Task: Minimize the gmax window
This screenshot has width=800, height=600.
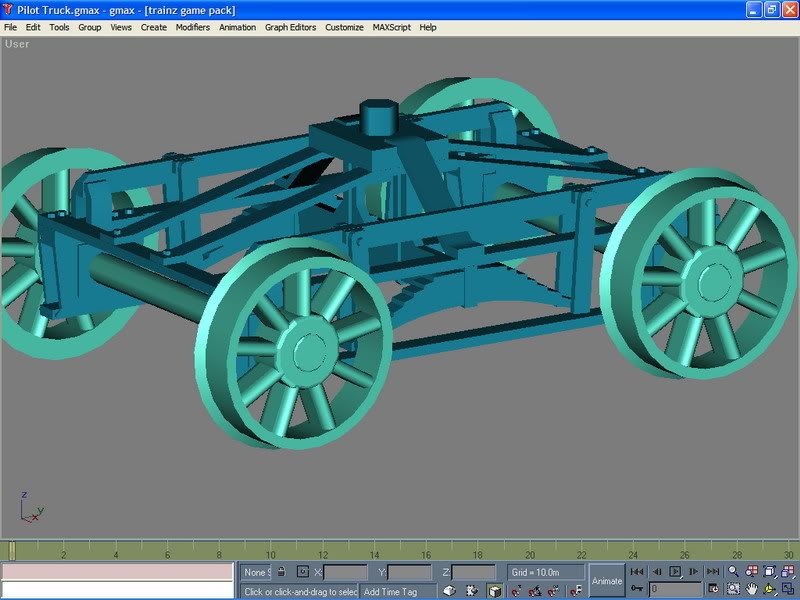Action: pos(754,10)
